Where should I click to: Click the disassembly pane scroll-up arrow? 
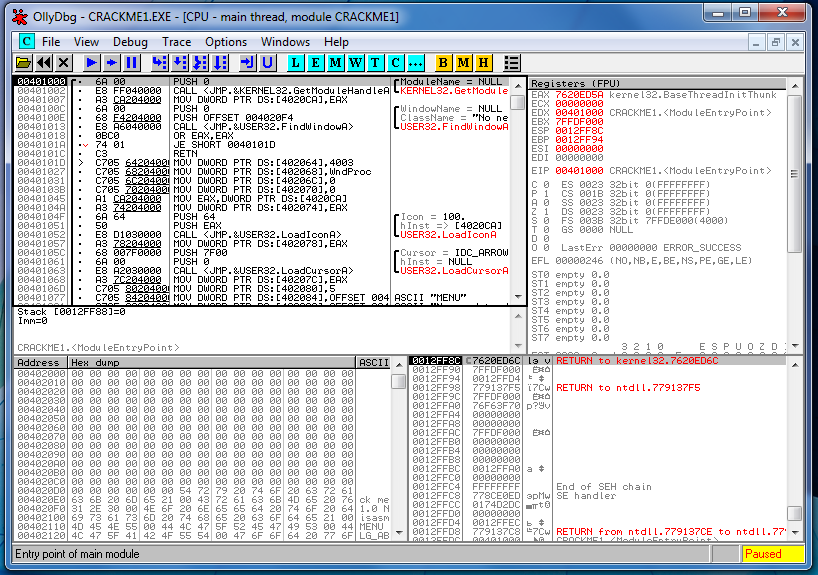coord(518,85)
